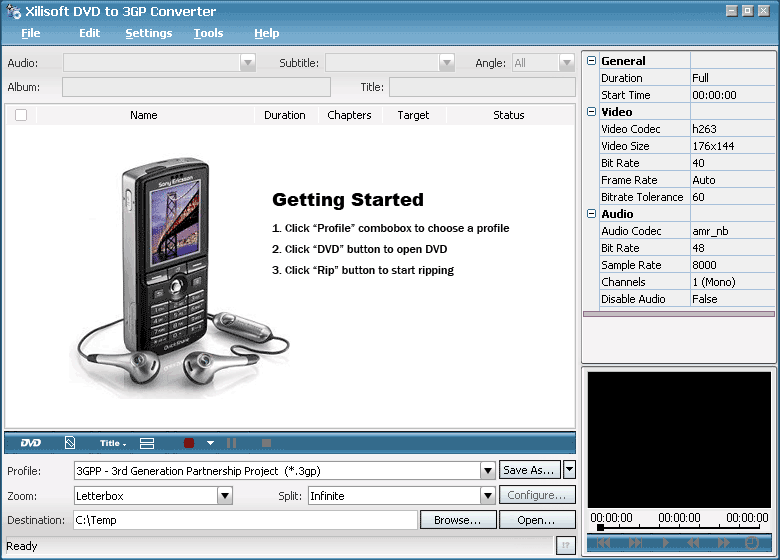The height and width of the screenshot is (560, 780).
Task: Open the Zoom Letterbox dropdown
Action: [x=225, y=496]
